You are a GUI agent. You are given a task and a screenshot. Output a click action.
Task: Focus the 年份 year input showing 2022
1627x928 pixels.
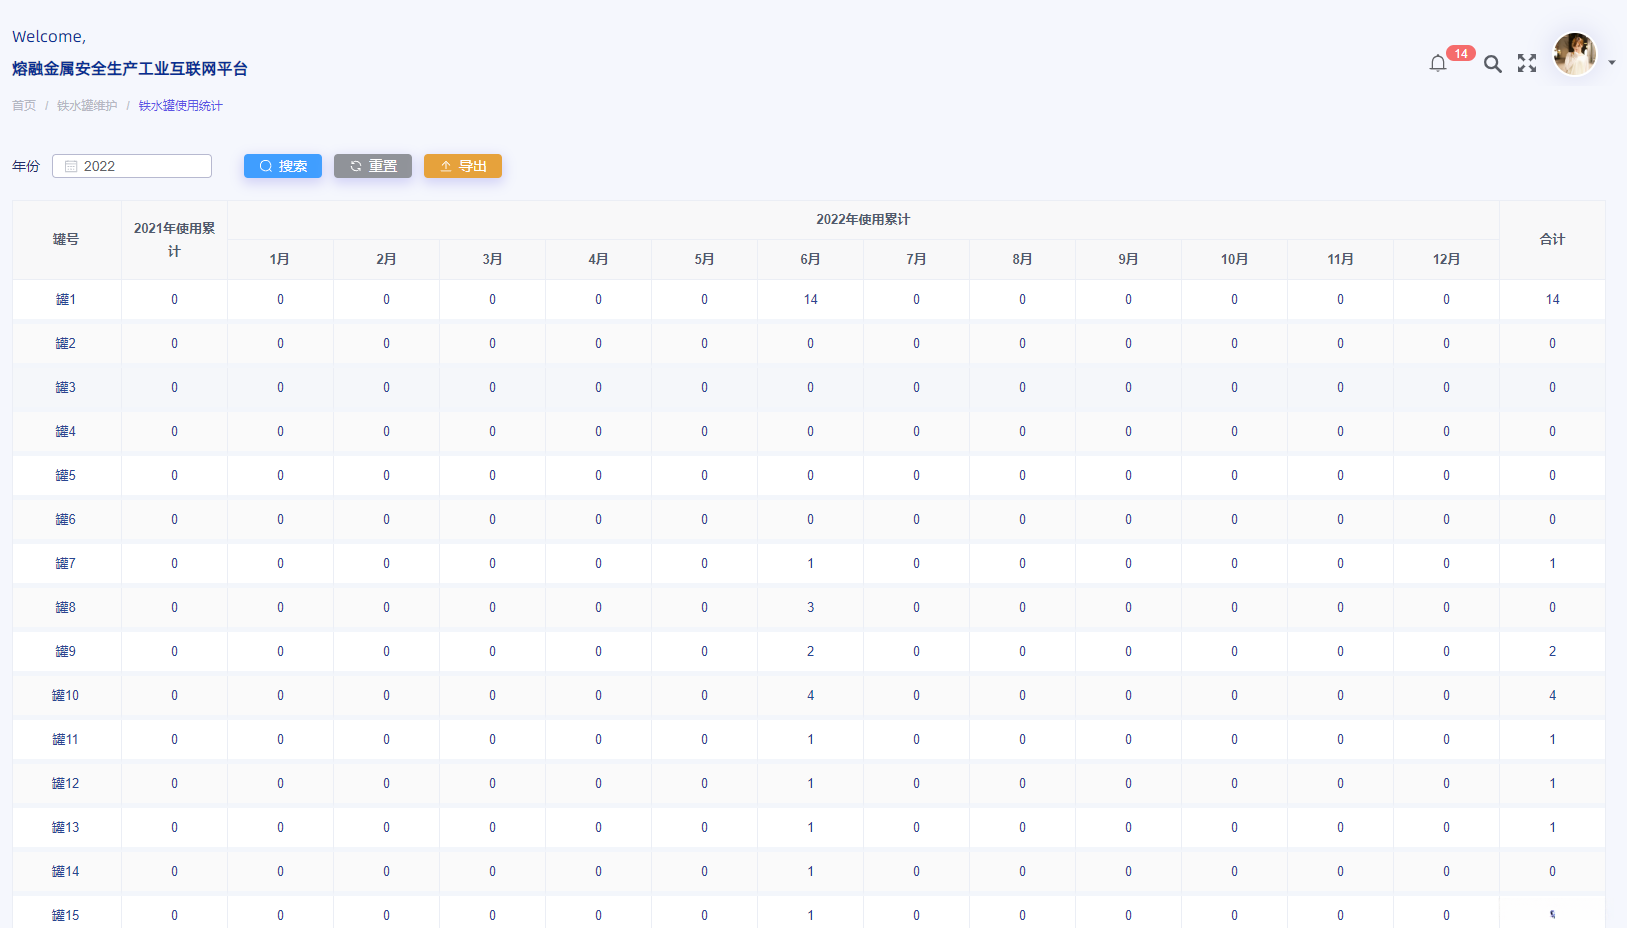(132, 166)
